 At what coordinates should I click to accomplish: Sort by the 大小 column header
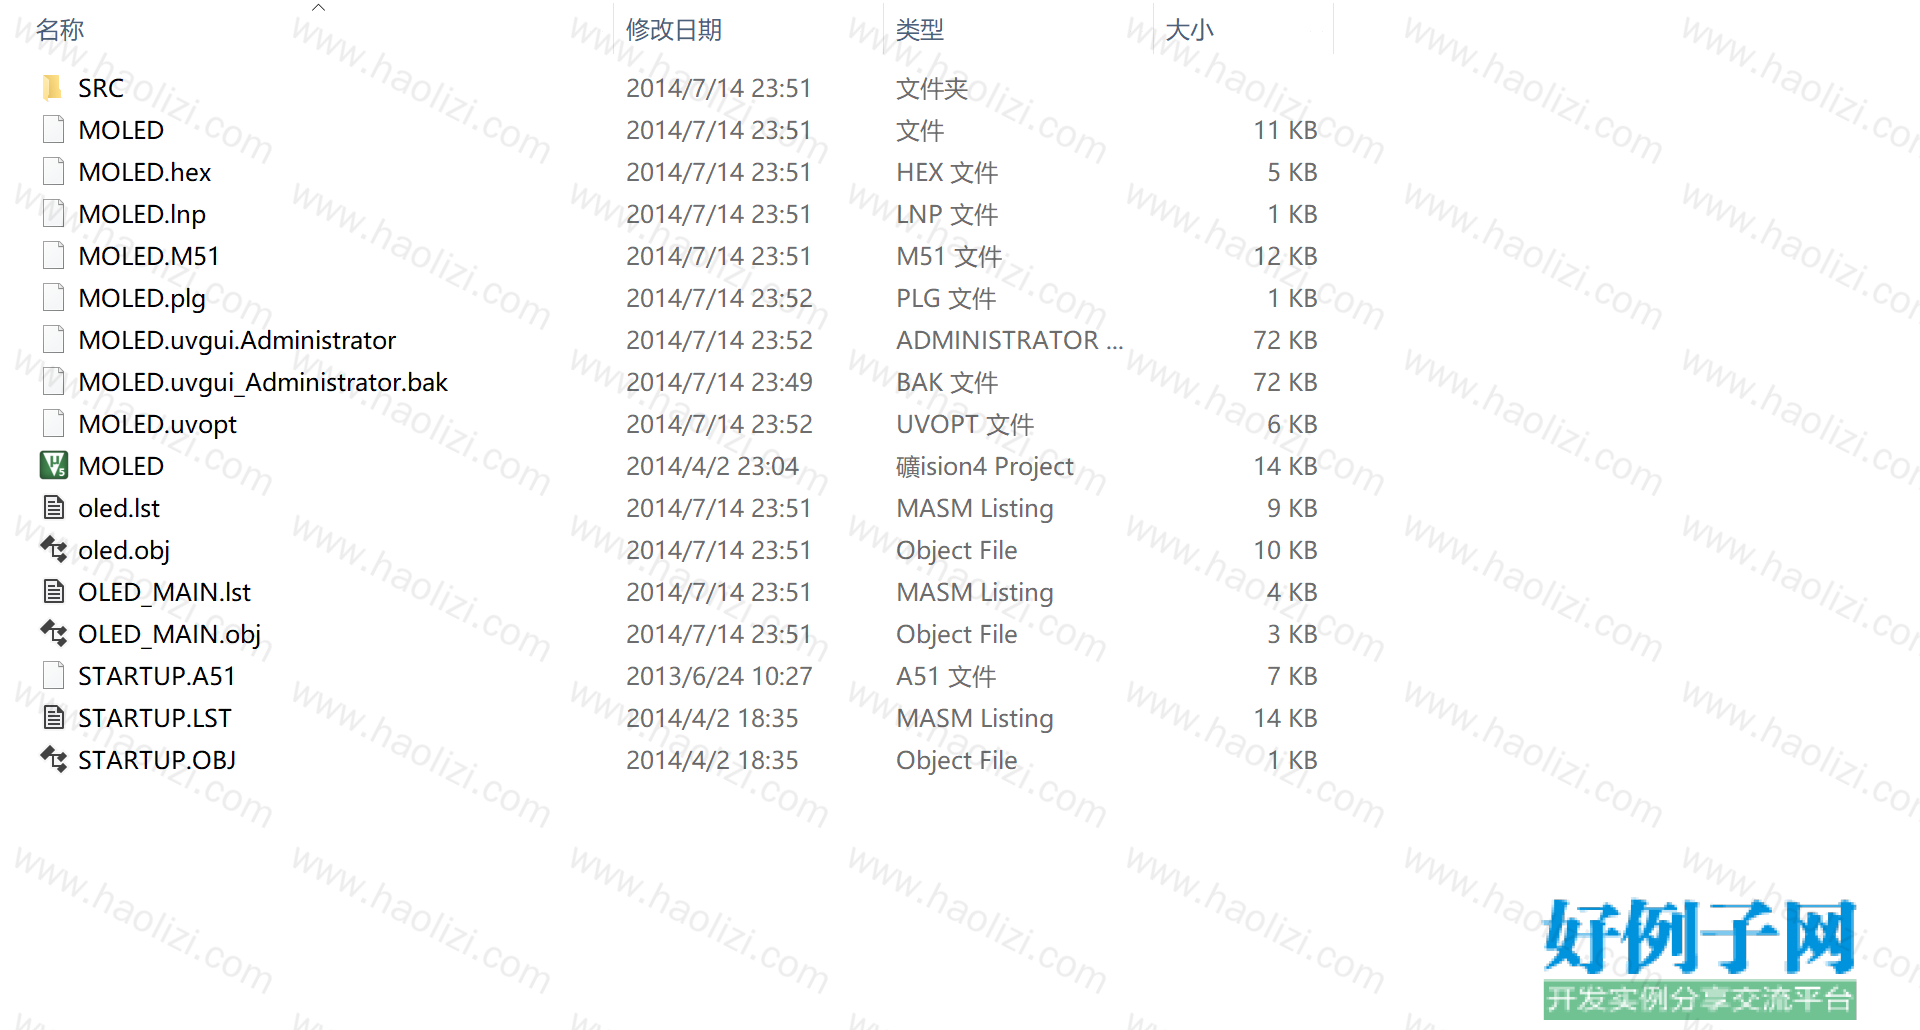(1190, 30)
